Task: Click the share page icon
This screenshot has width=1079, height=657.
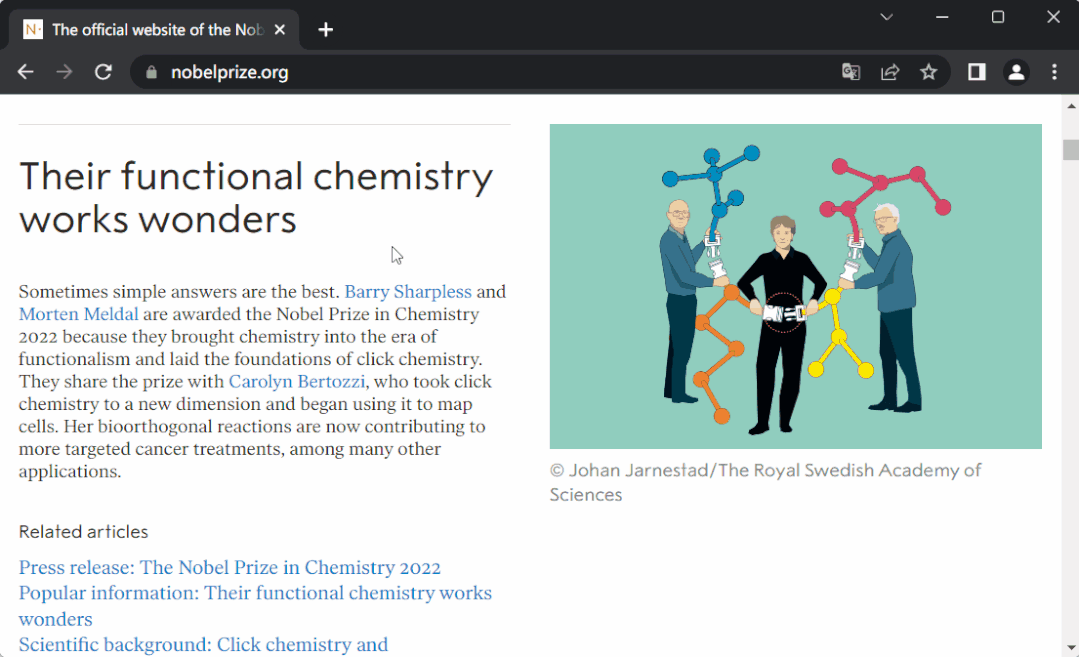Action: 890,72
